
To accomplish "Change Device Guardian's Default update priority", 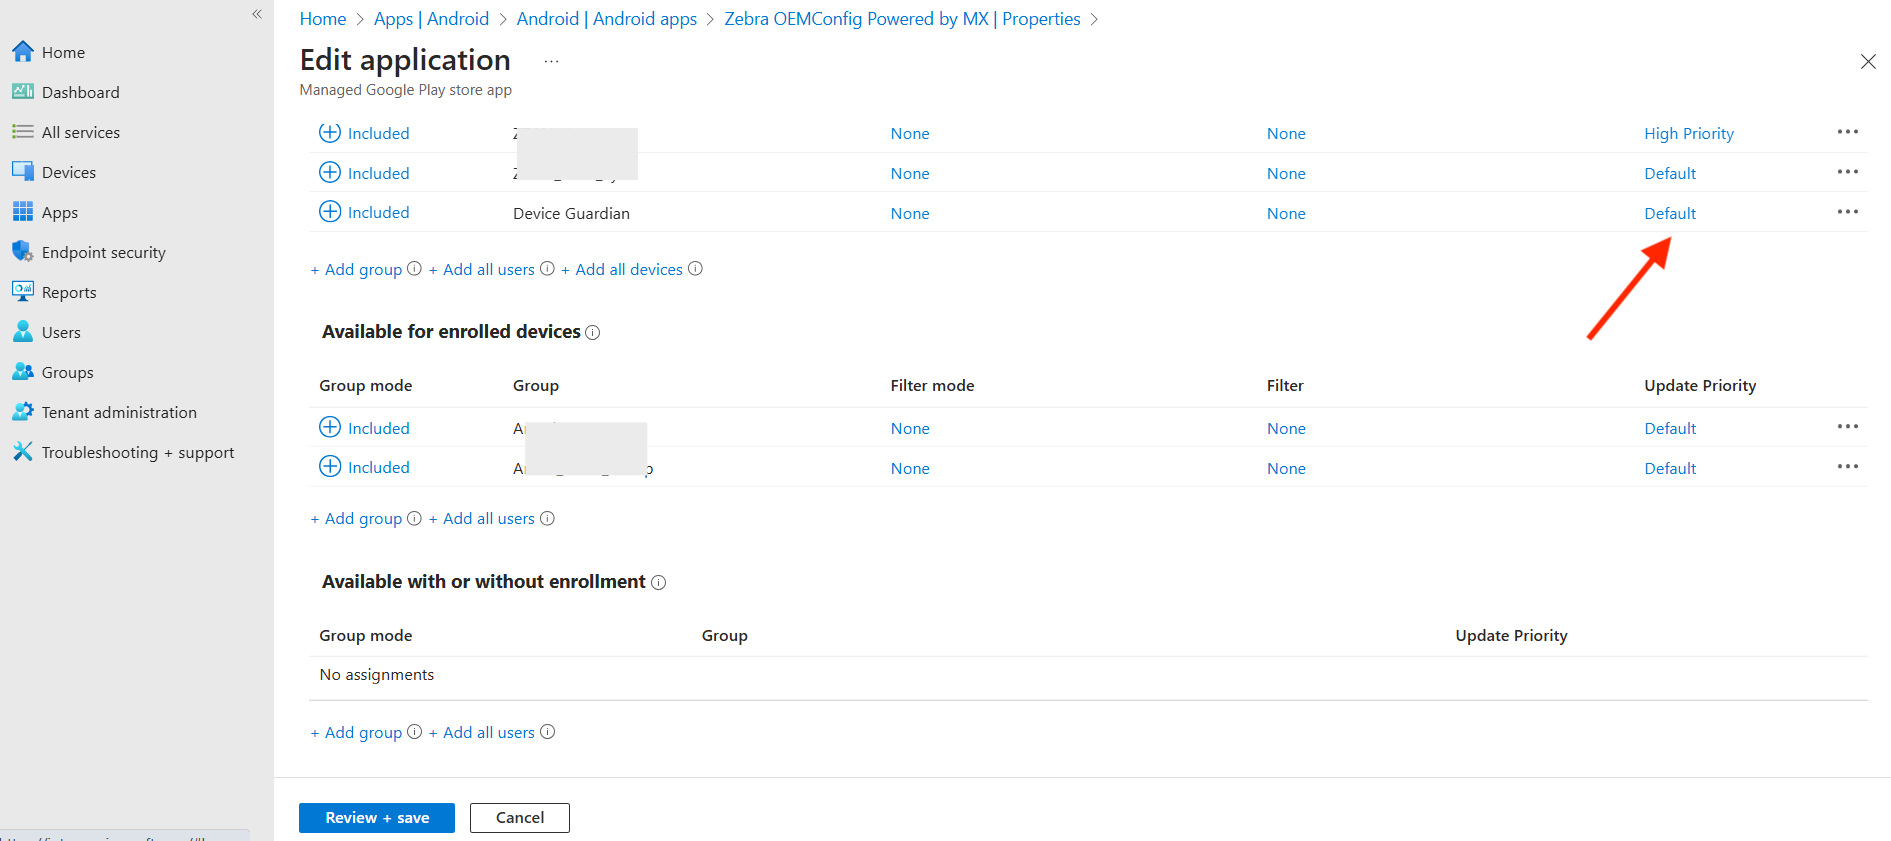I will click(1670, 213).
